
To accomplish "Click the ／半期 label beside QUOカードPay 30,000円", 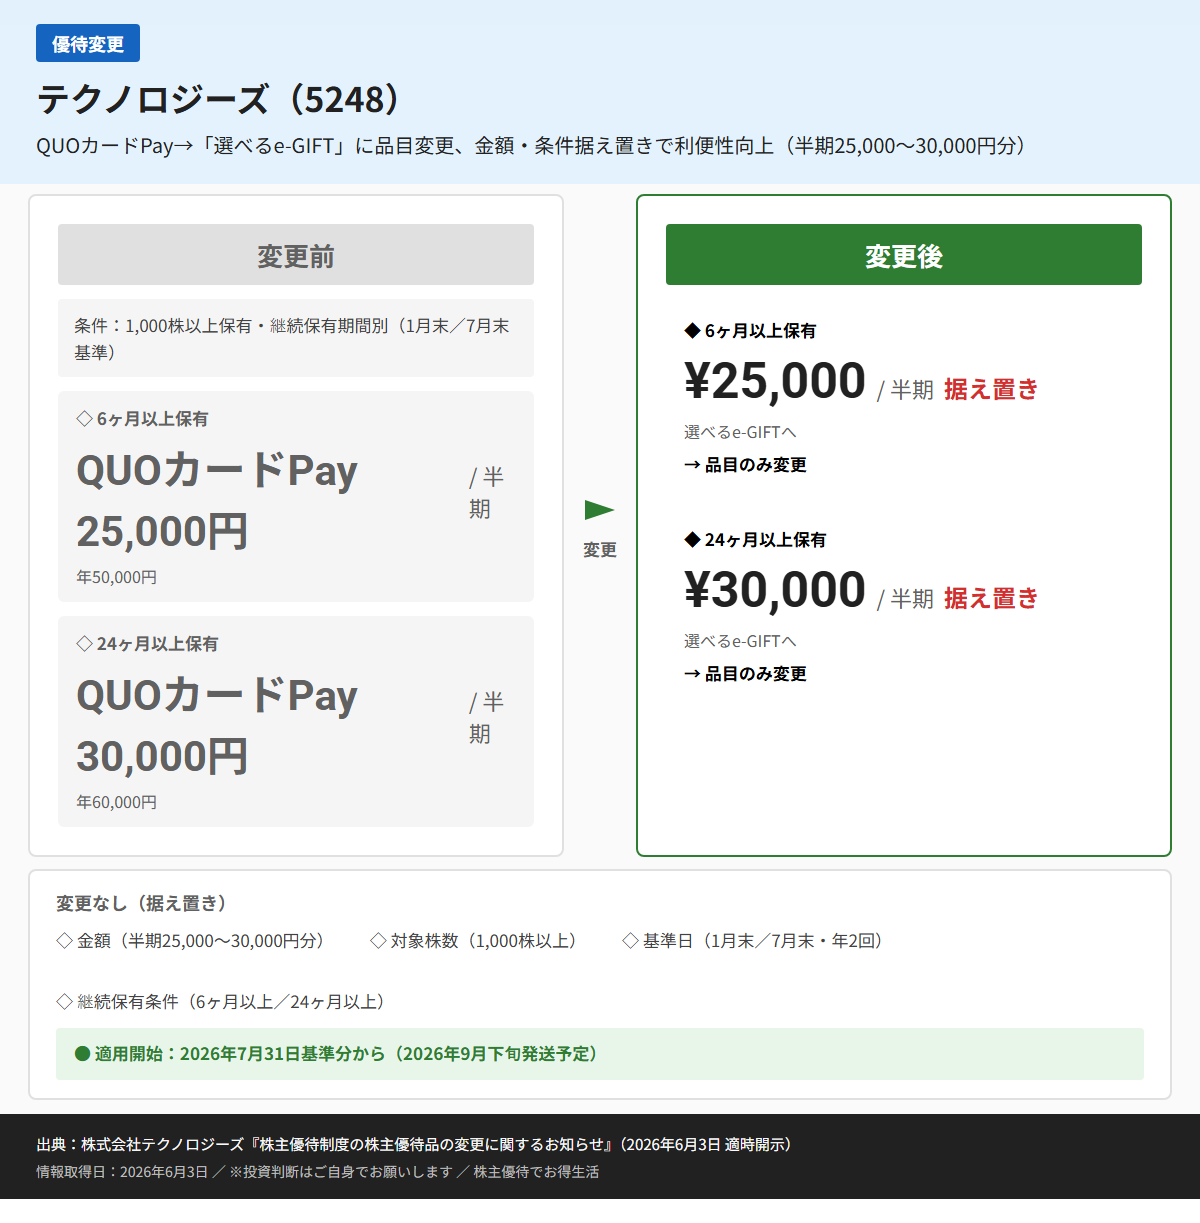I will coord(487,718).
